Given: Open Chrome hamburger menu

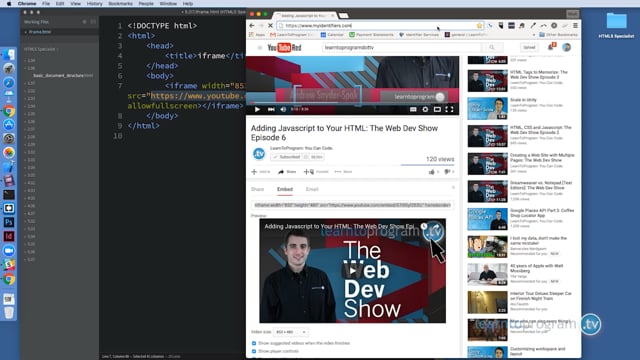Looking at the screenshot, I should (575, 25).
